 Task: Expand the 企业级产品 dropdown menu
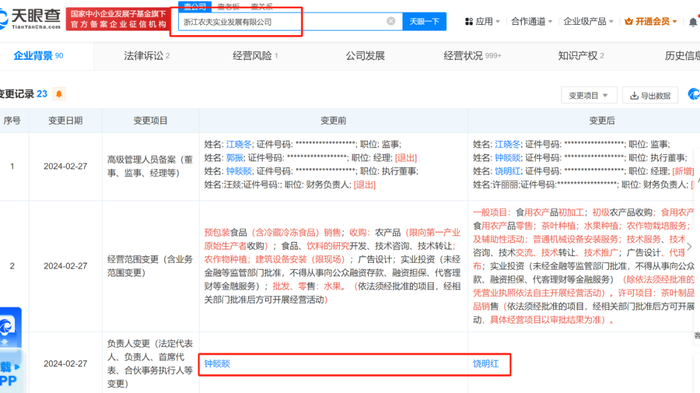(x=588, y=21)
